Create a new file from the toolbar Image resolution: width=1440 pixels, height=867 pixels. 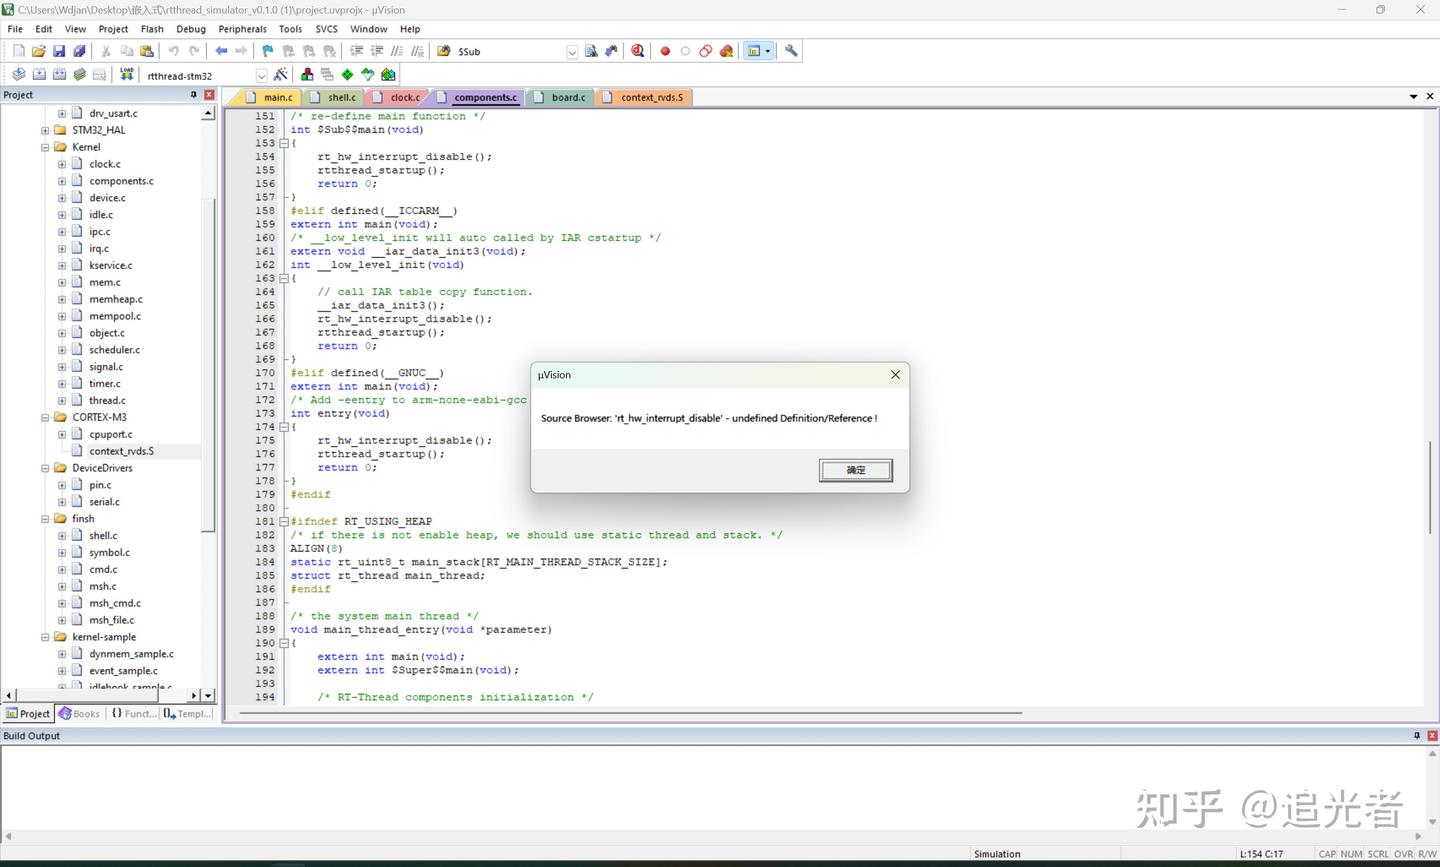(x=18, y=51)
